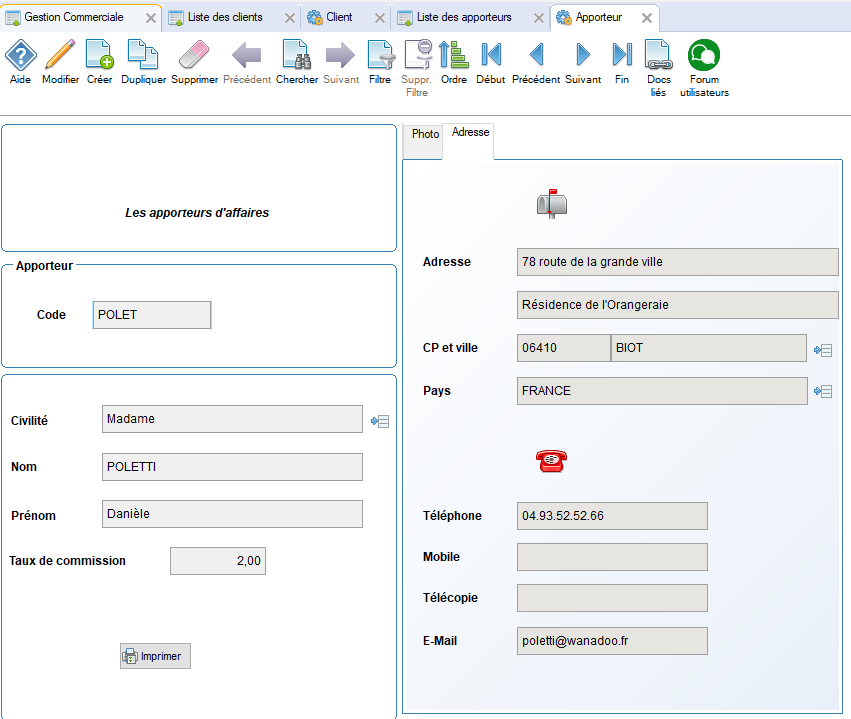This screenshot has width=851, height=719.
Task: Click the 'Télécopie' label
Action: click(x=450, y=598)
